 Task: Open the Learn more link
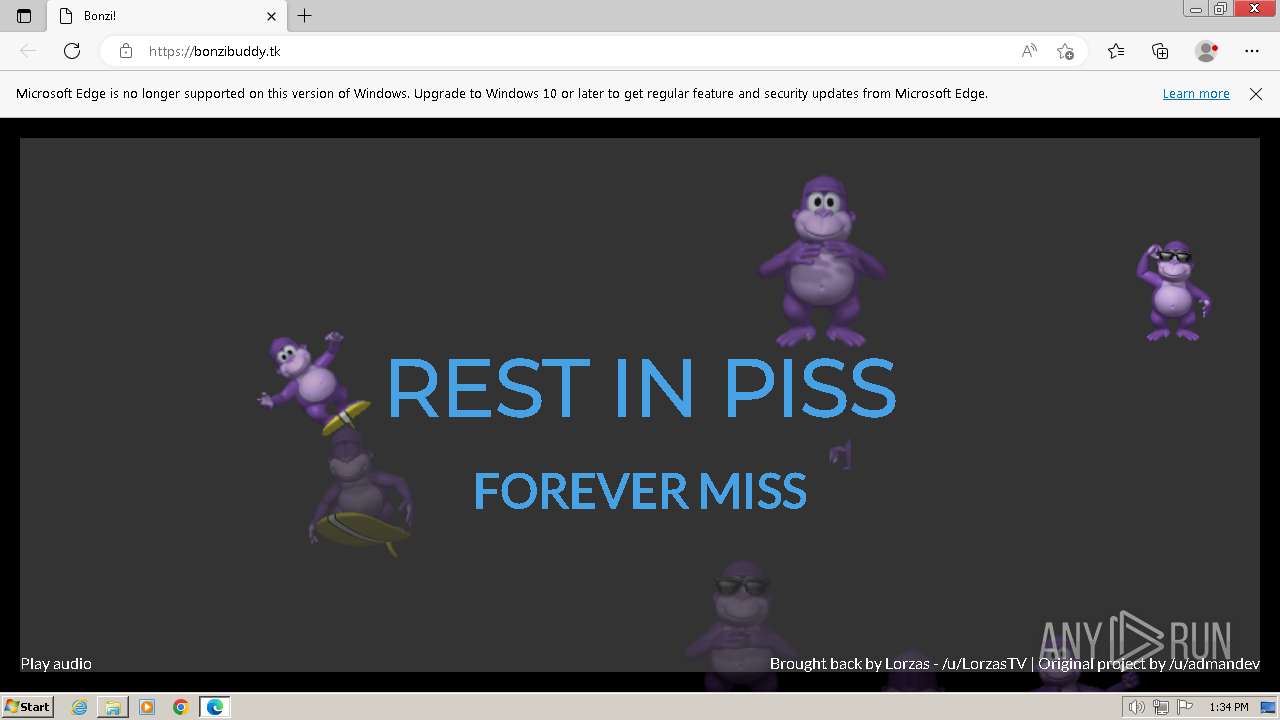click(1196, 94)
